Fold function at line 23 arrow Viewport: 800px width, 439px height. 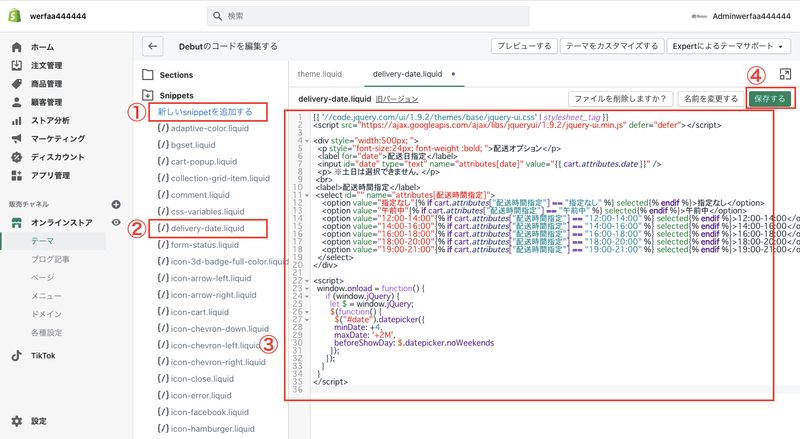307,288
